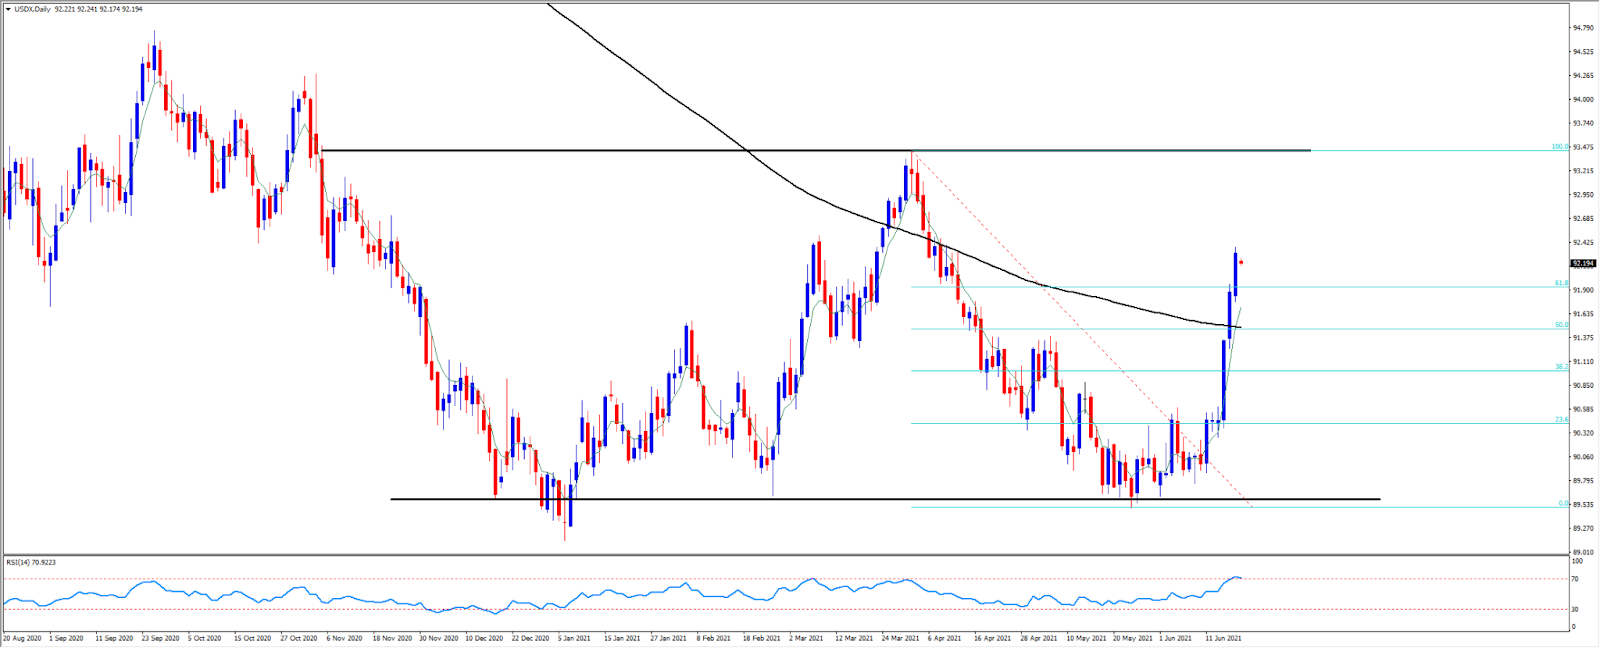Click the small triangle beside USDX,Daily title
1600x648 pixels.
tap(8, 9)
